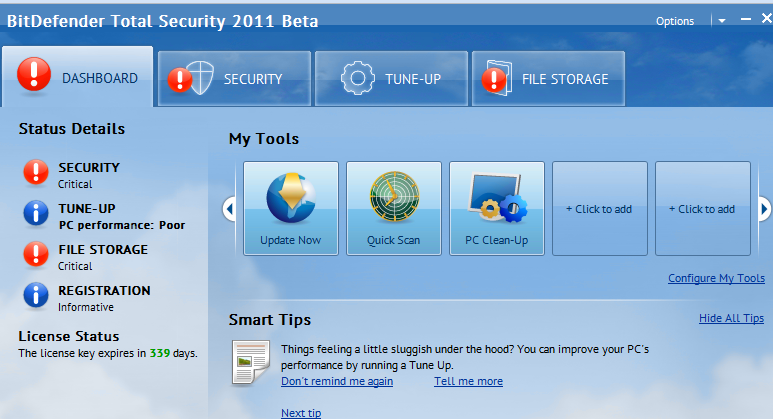Click the blue info icon beside TUNE-UP status
This screenshot has height=419, width=773.
point(36,213)
